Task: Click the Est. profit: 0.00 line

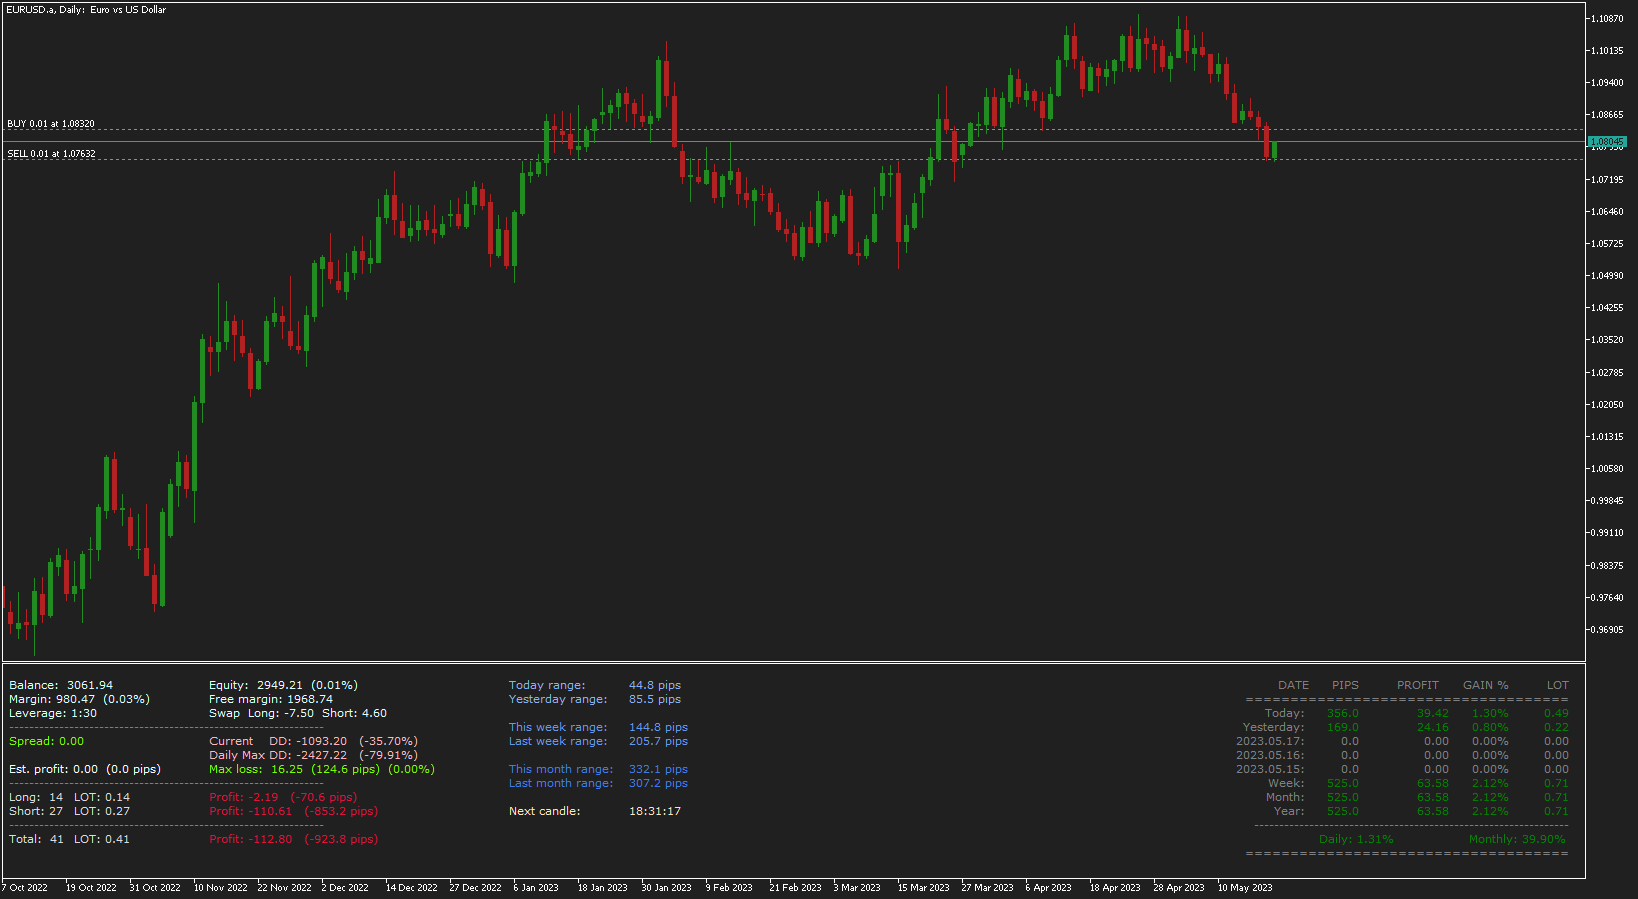Action: 85,770
